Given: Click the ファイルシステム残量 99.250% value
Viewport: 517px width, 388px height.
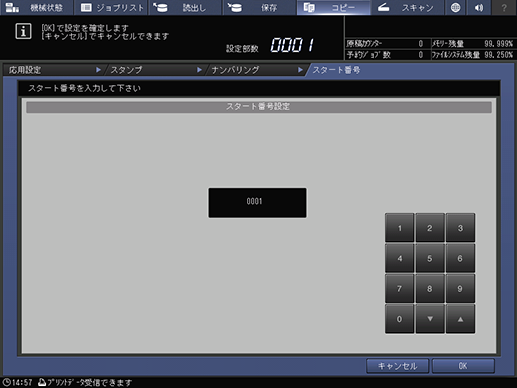Looking at the screenshot, I should (498, 55).
